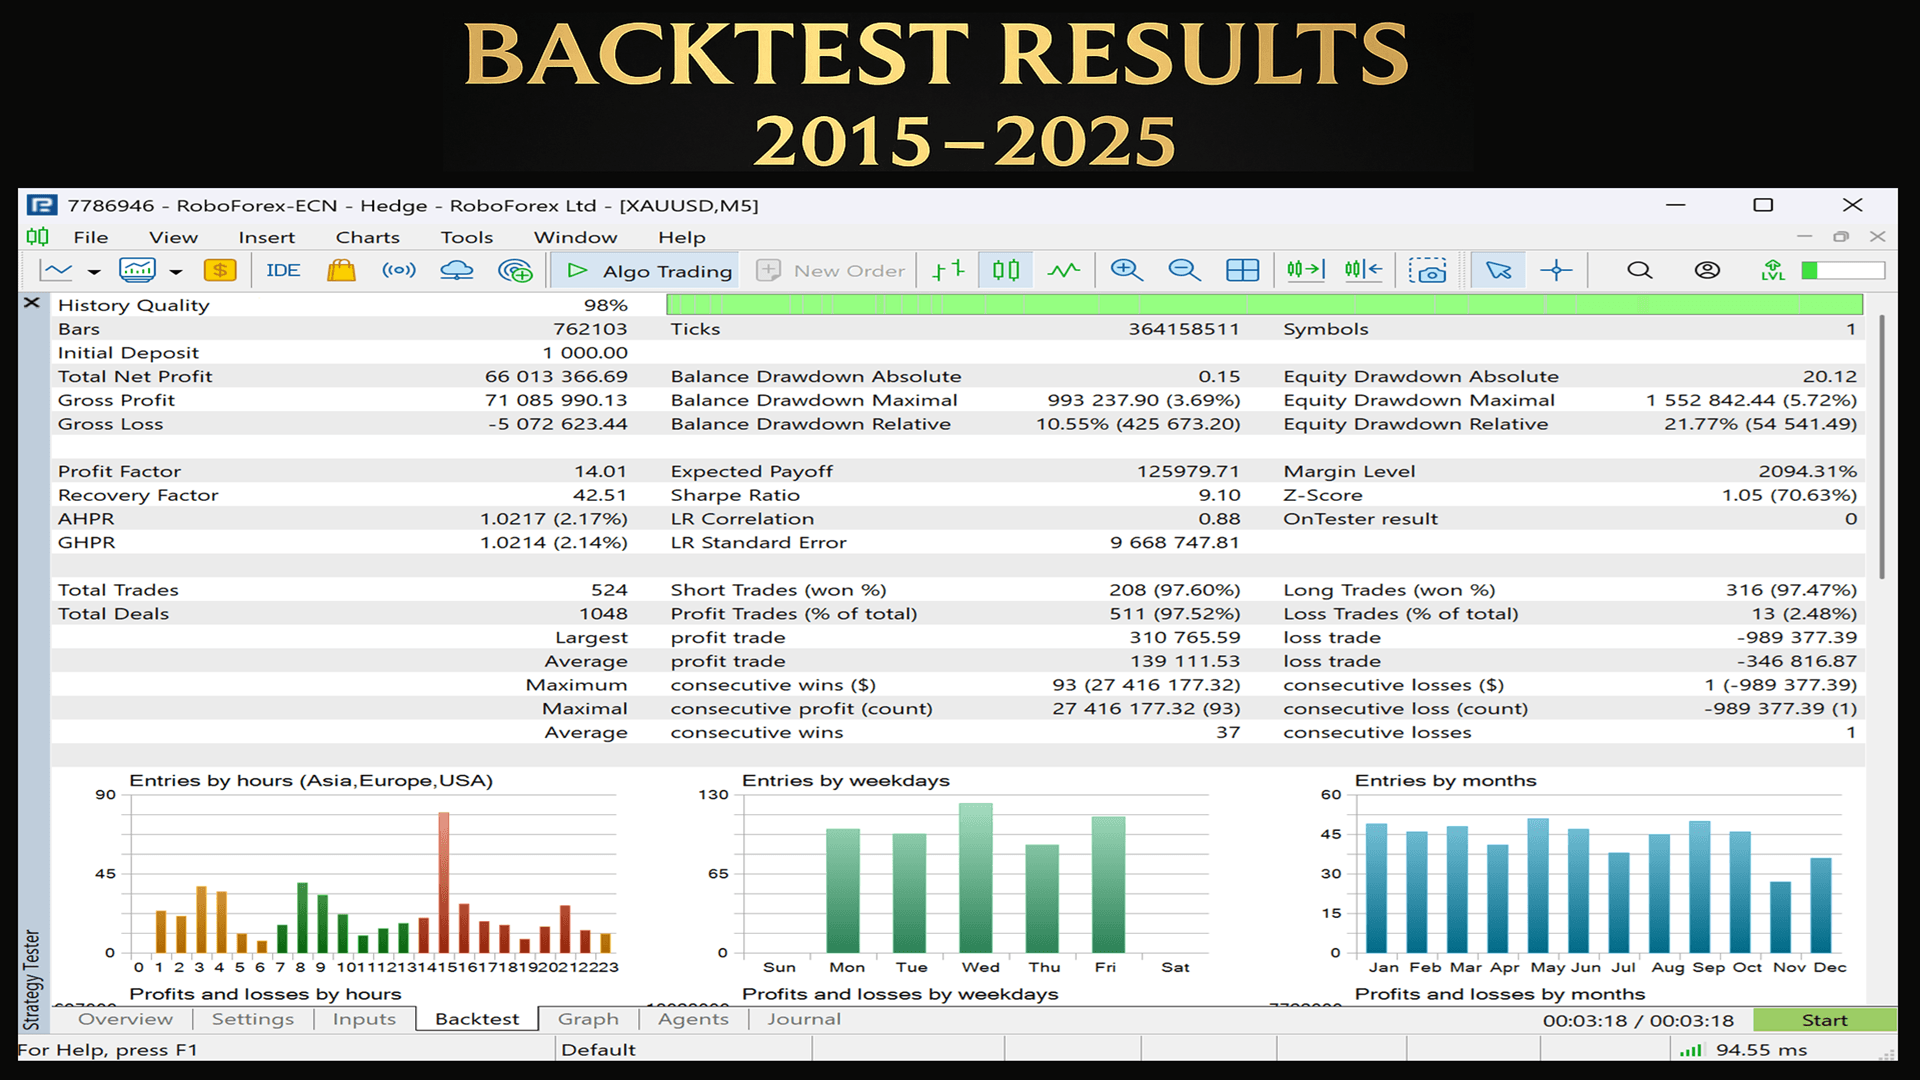
Task: Open the Charts menu
Action: click(x=367, y=237)
